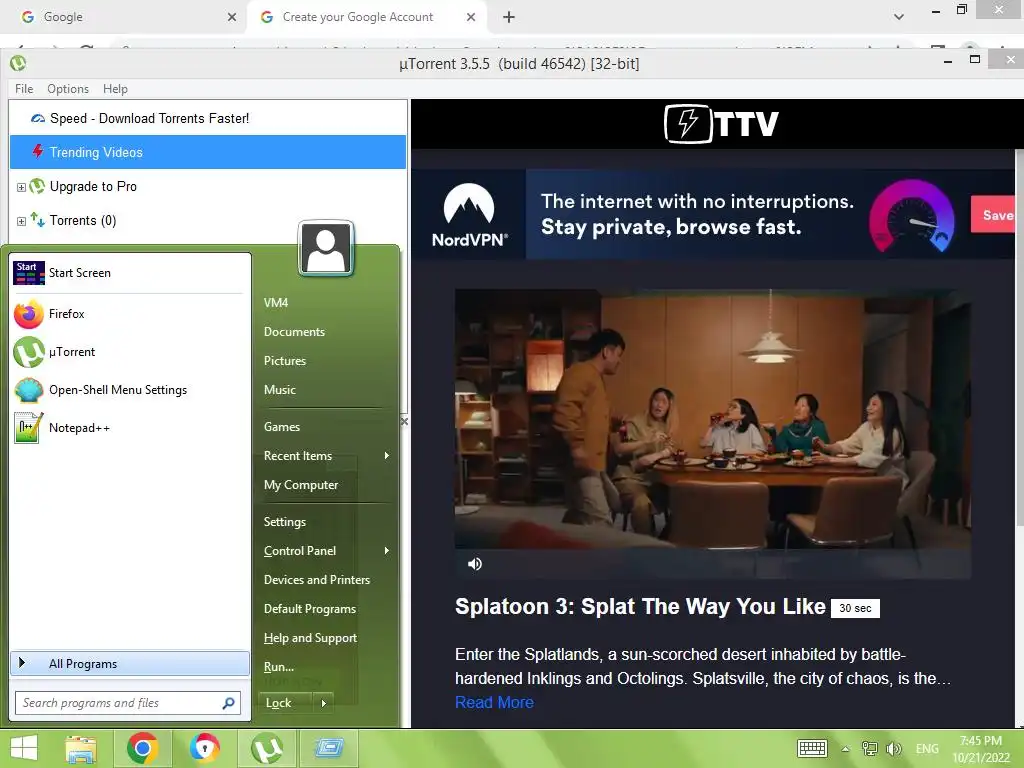Click the µTorrent title bar logo
This screenshot has height=768, width=1024.
[18, 63]
